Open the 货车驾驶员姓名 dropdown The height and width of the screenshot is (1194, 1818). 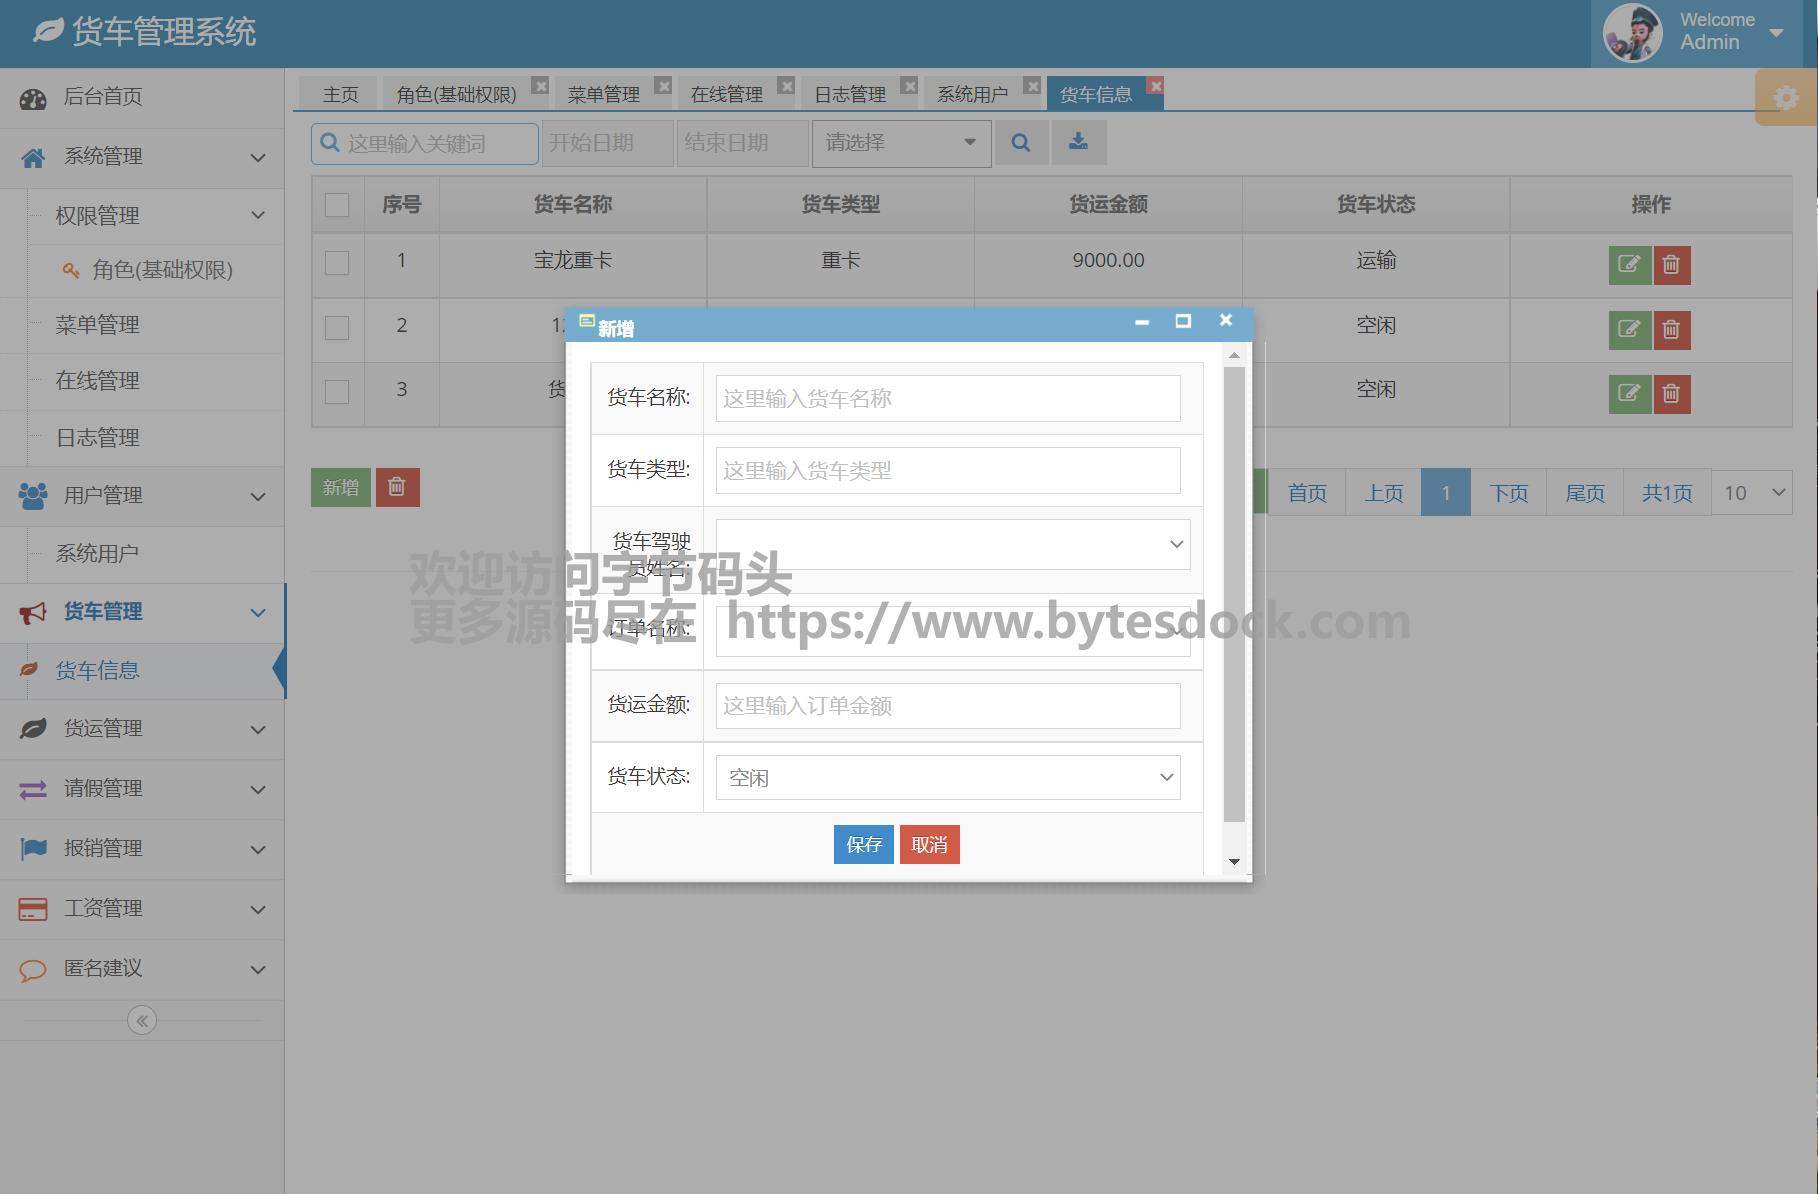[x=952, y=544]
